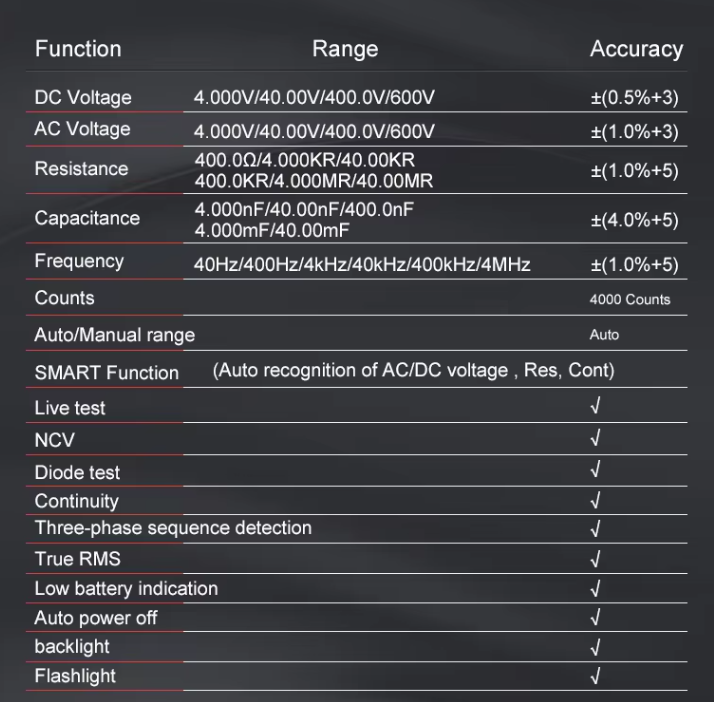Click the DC Voltage label
714x702 pixels.
pos(83,98)
